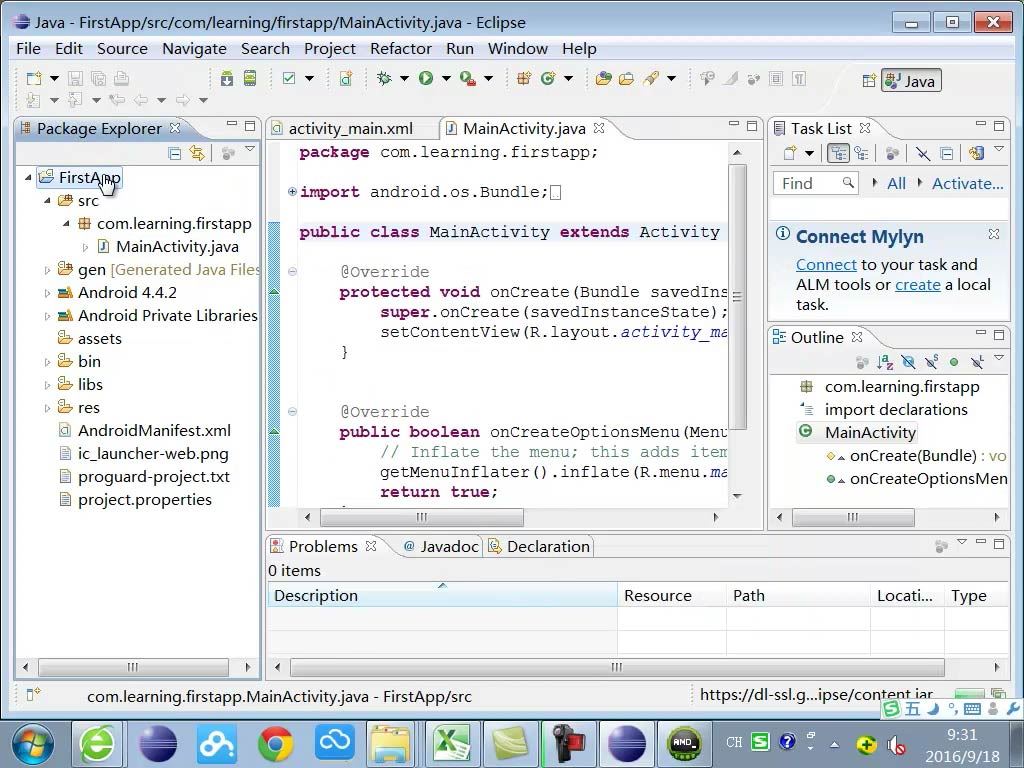
Task: Toggle Categorized presentation in Task List
Action: (839, 153)
